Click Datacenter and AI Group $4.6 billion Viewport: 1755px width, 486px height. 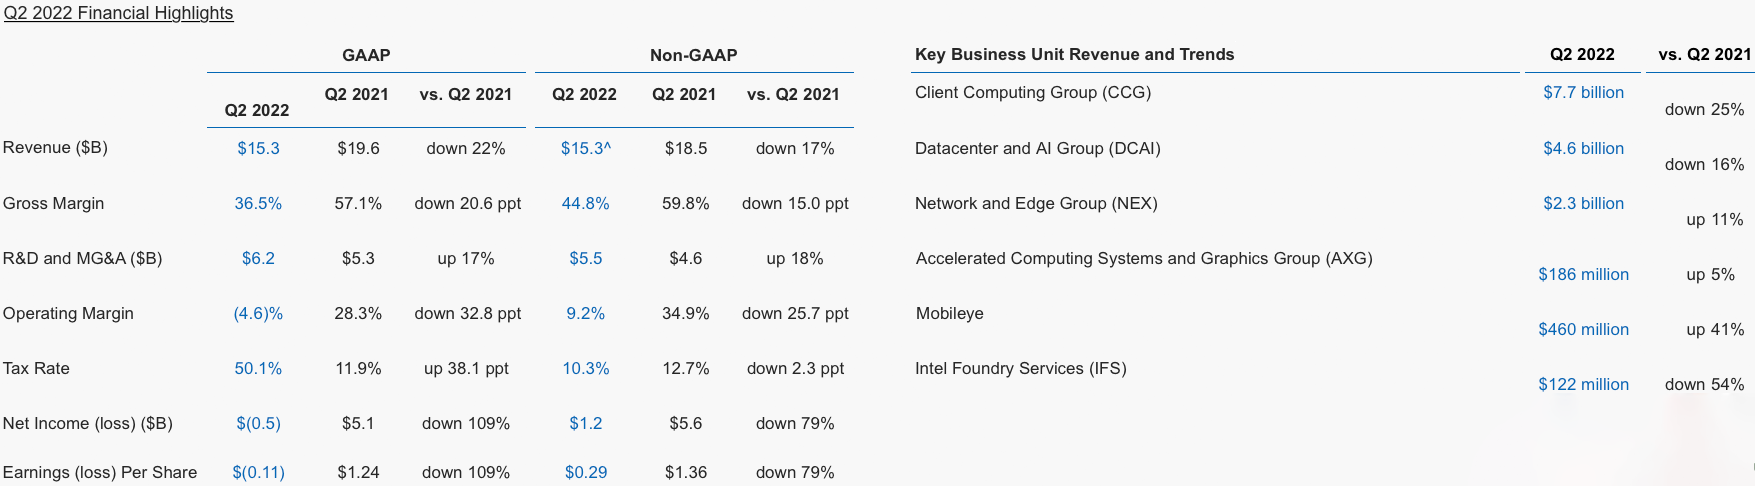click(1583, 148)
